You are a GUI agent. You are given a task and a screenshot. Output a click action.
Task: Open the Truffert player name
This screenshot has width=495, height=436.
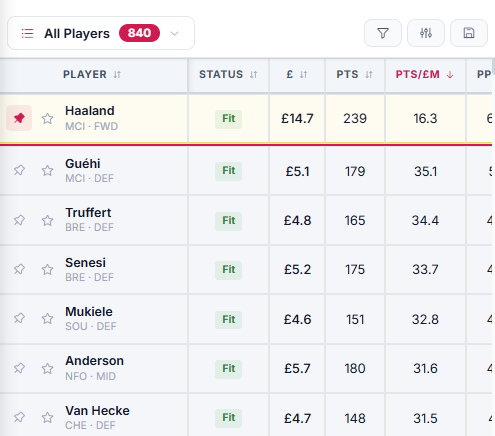(x=88, y=212)
